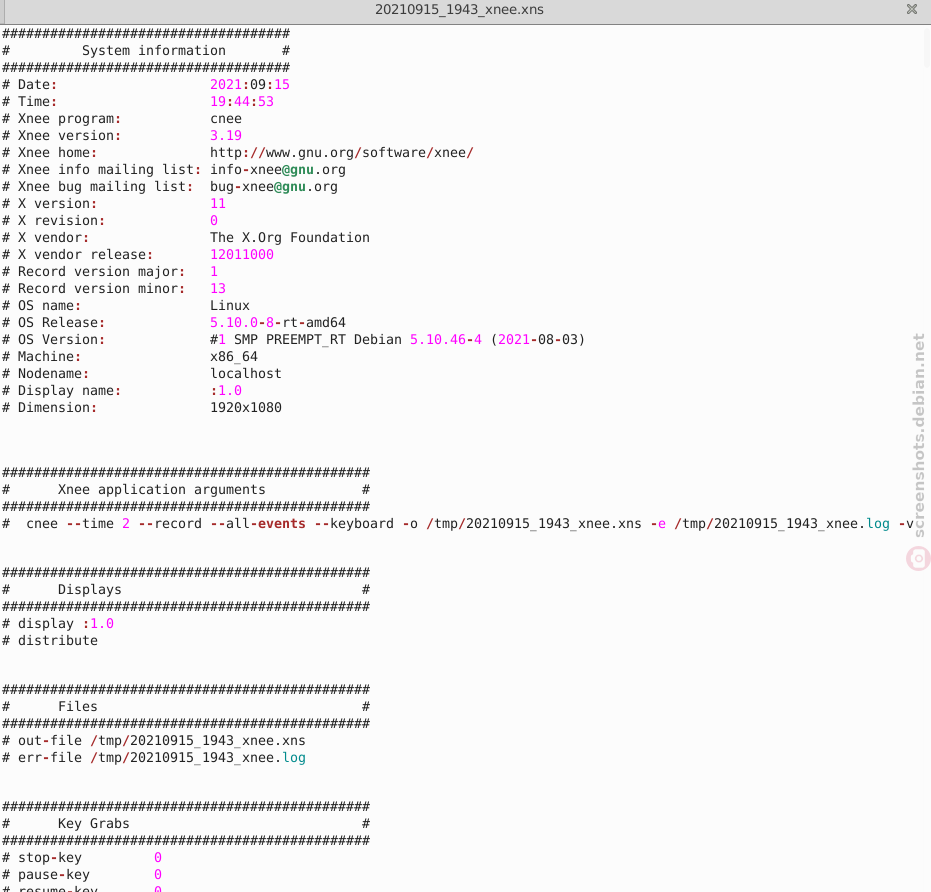Click the "Xnee application arguments" header
The image size is (931, 892).
162,489
